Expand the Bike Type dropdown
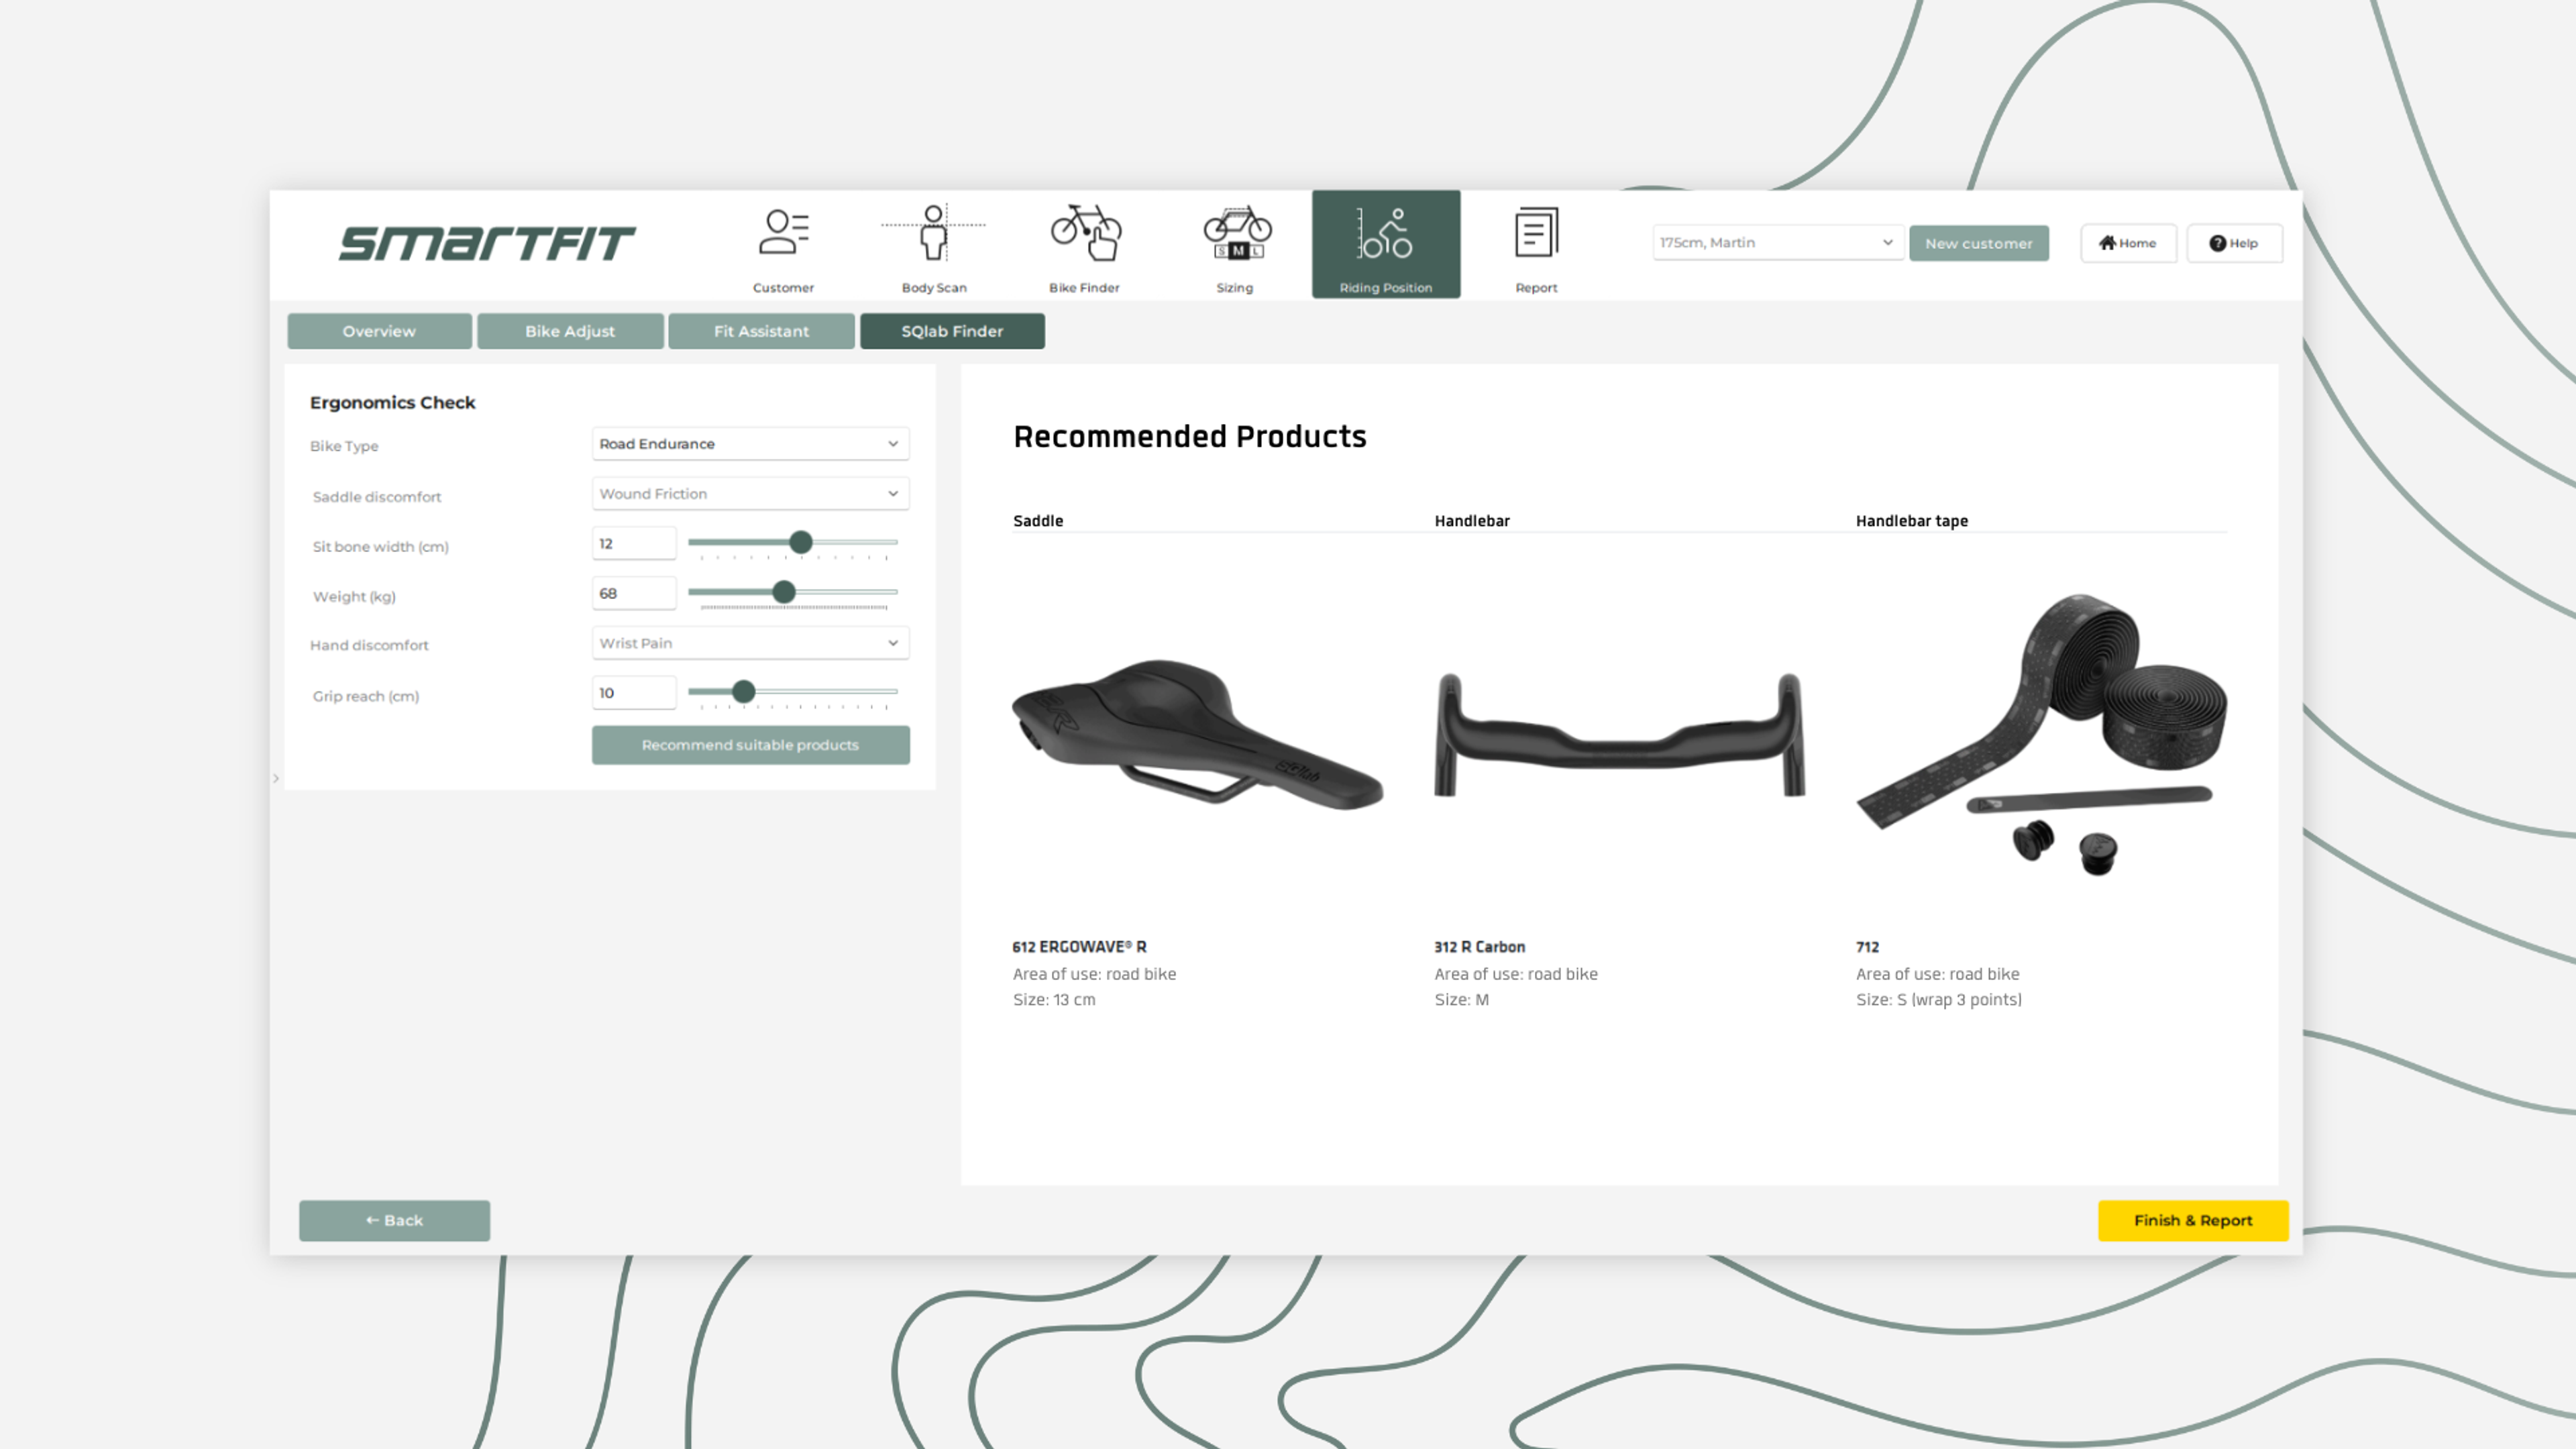 pyautogui.click(x=750, y=444)
